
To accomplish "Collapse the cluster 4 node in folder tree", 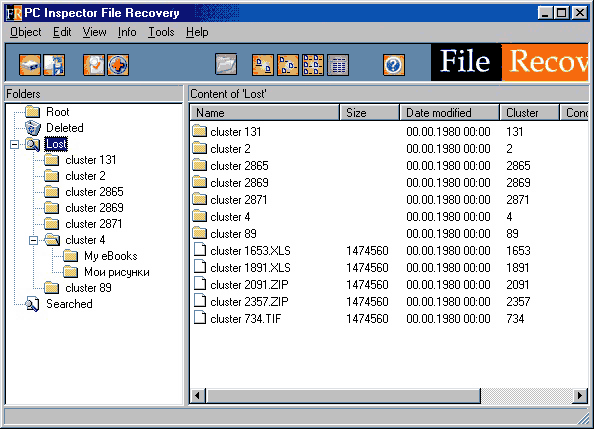I will 33,240.
